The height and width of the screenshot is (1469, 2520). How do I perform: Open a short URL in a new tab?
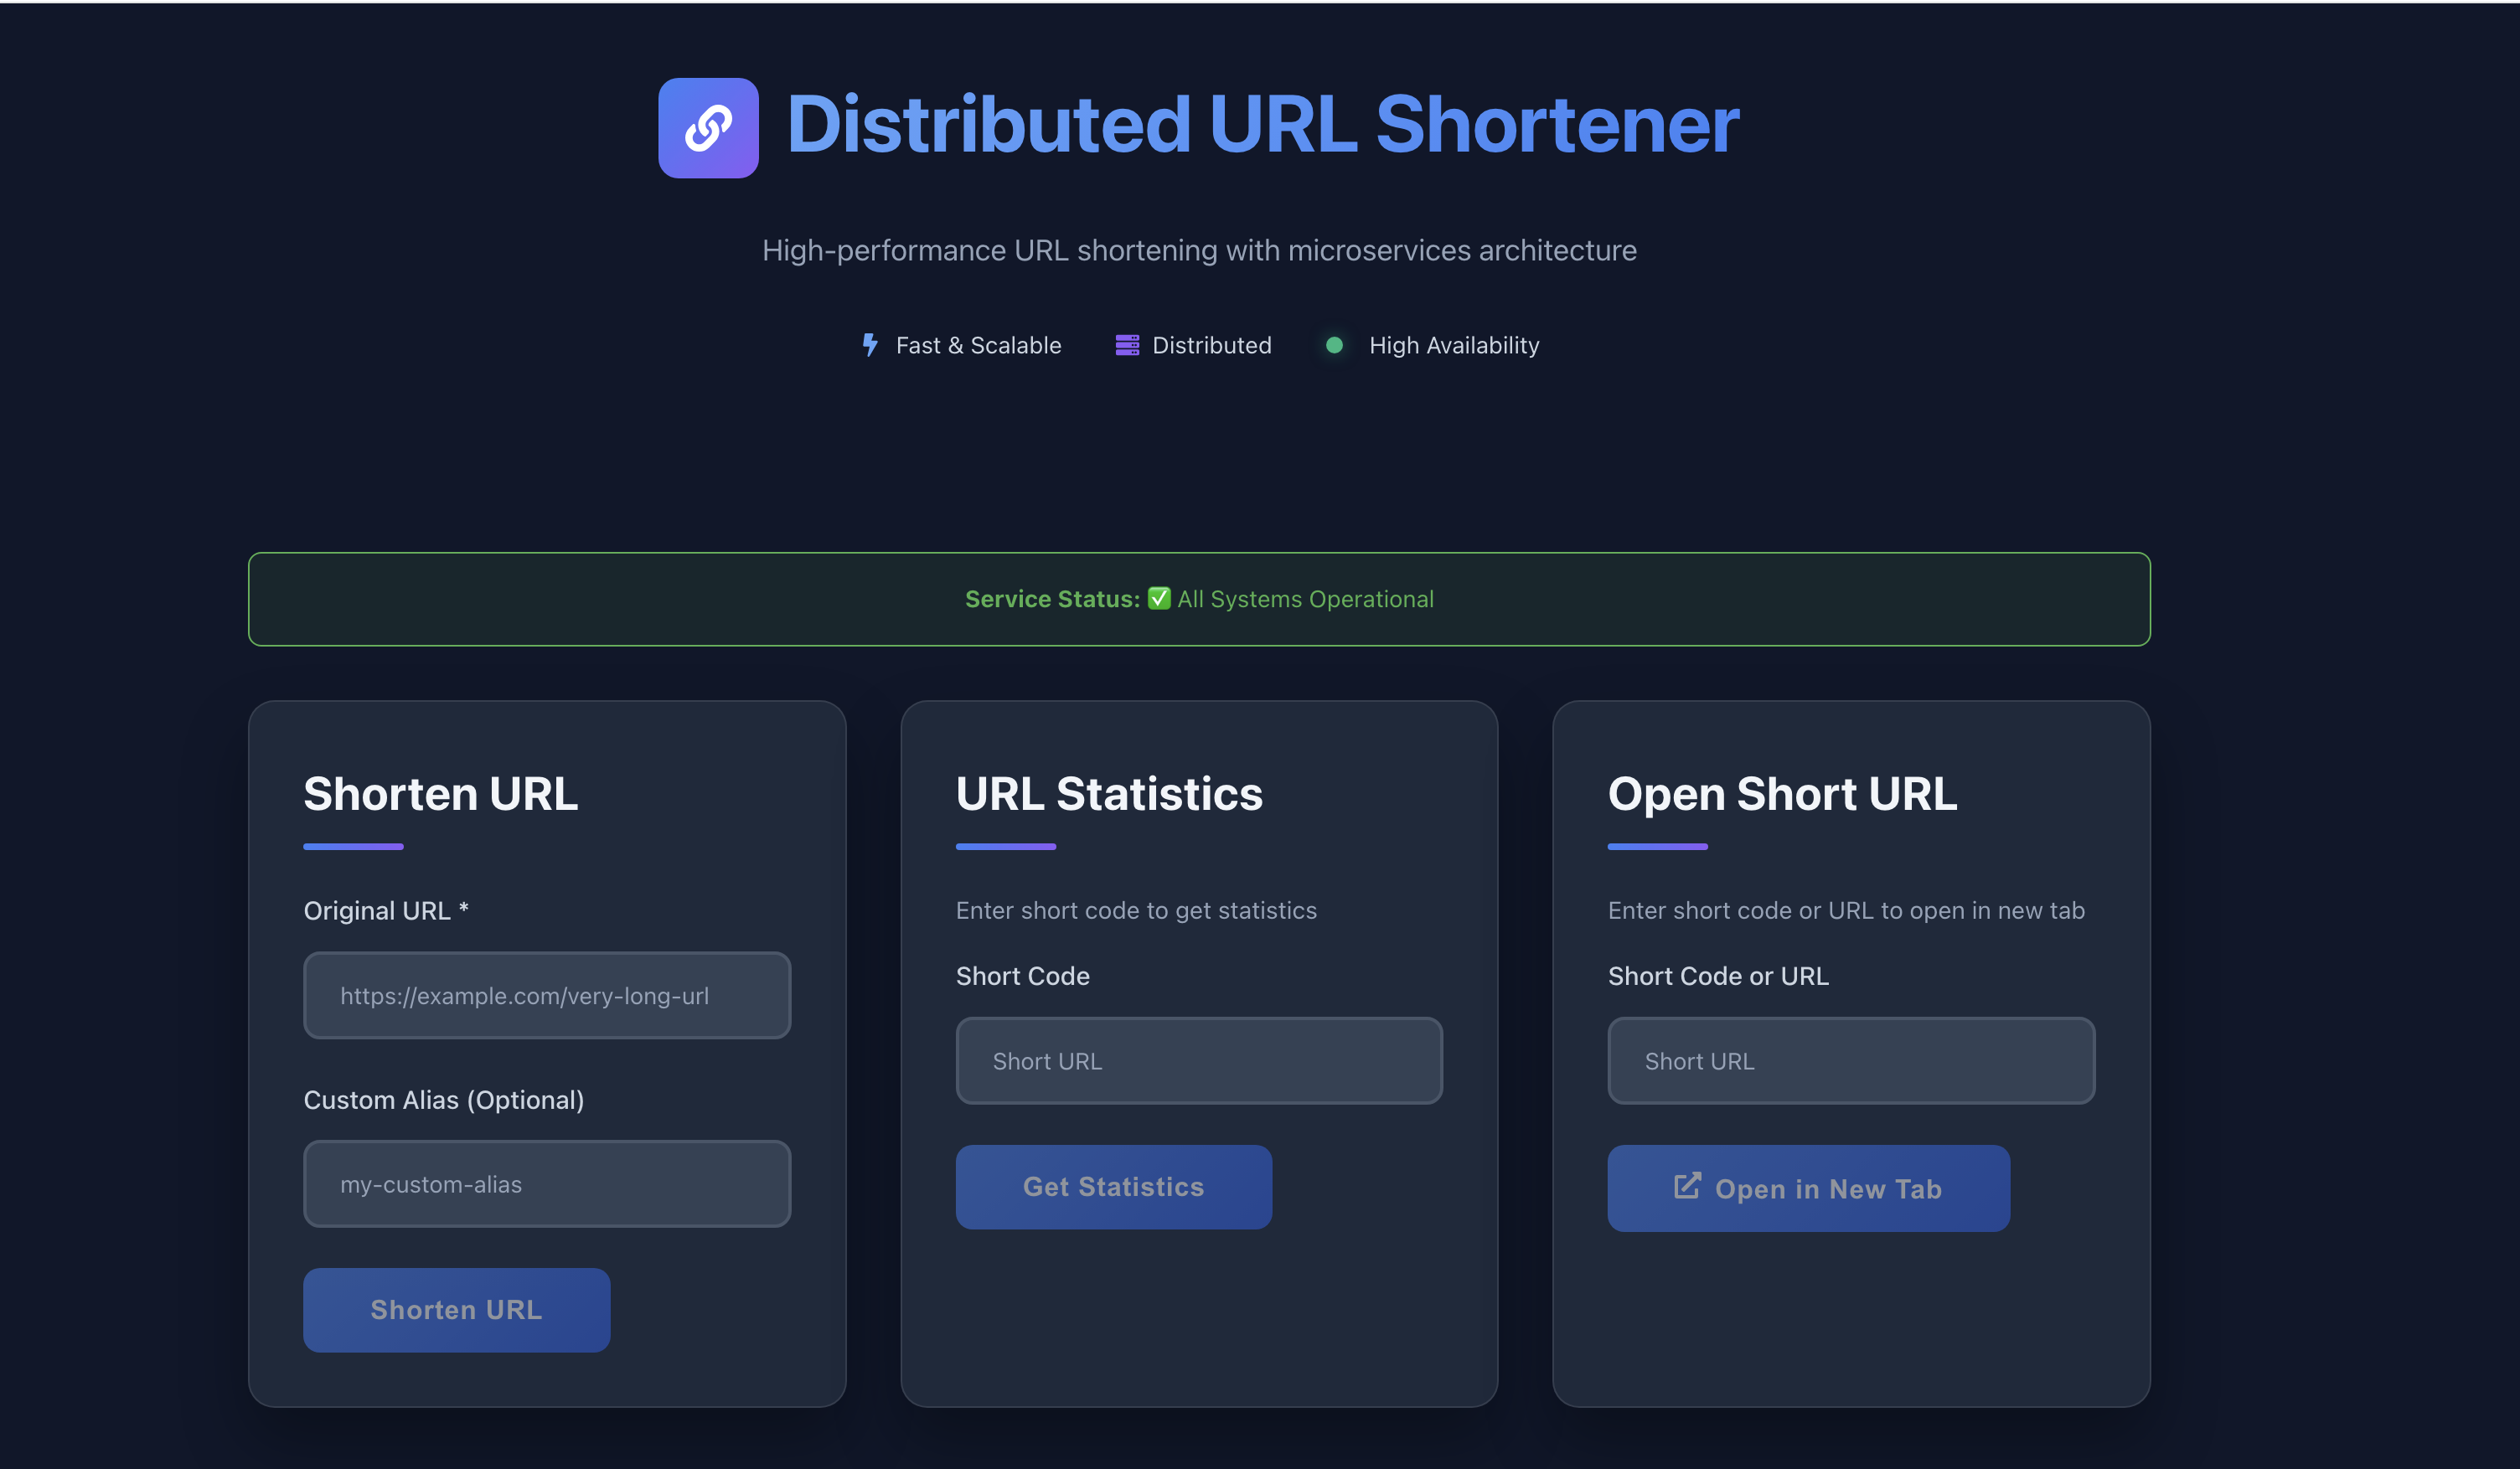(x=1808, y=1188)
